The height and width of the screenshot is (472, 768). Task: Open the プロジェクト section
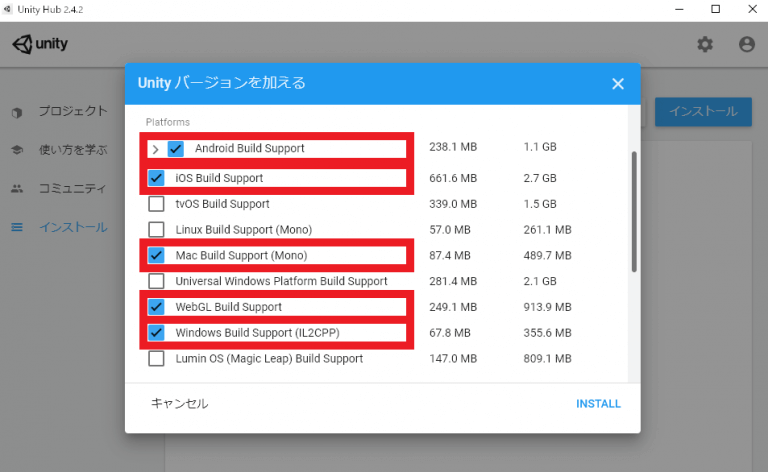tap(72, 111)
